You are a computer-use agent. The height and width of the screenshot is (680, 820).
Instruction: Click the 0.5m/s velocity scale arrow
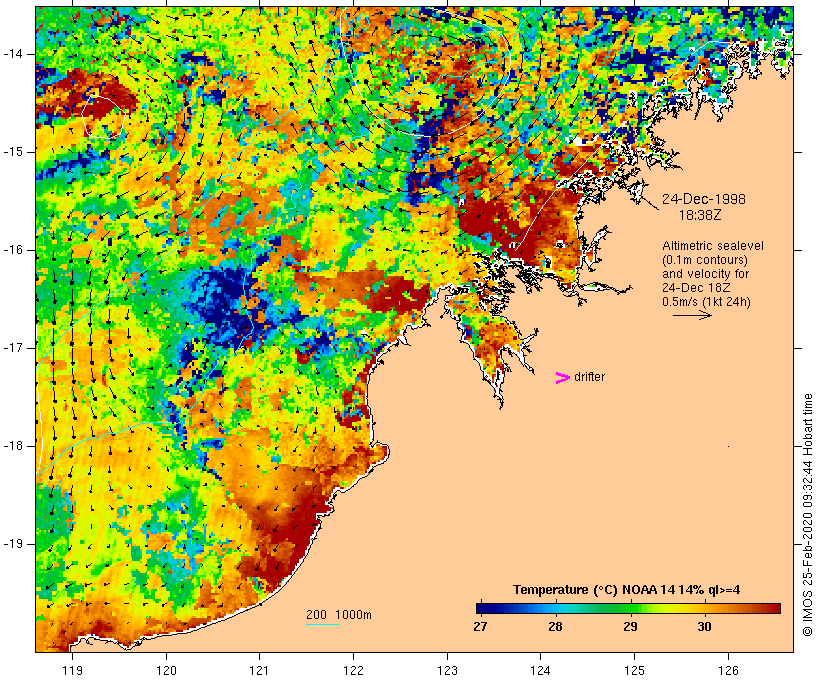(x=692, y=315)
